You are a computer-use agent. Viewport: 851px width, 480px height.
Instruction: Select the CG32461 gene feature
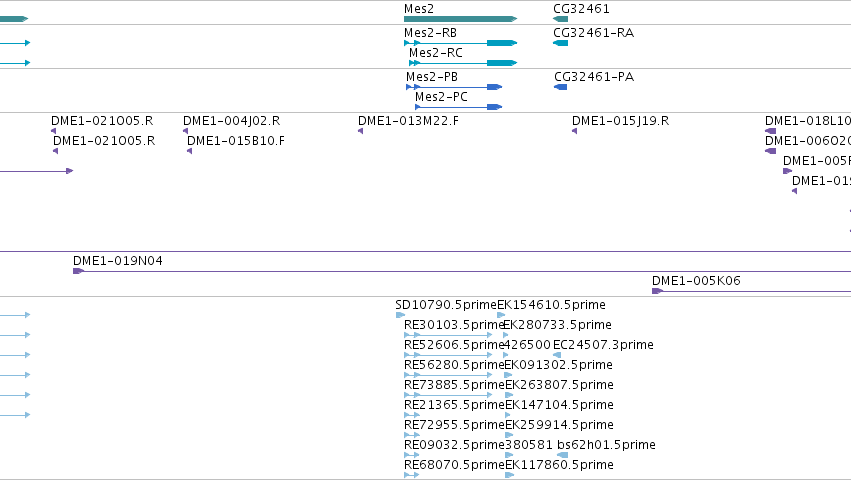561,19
